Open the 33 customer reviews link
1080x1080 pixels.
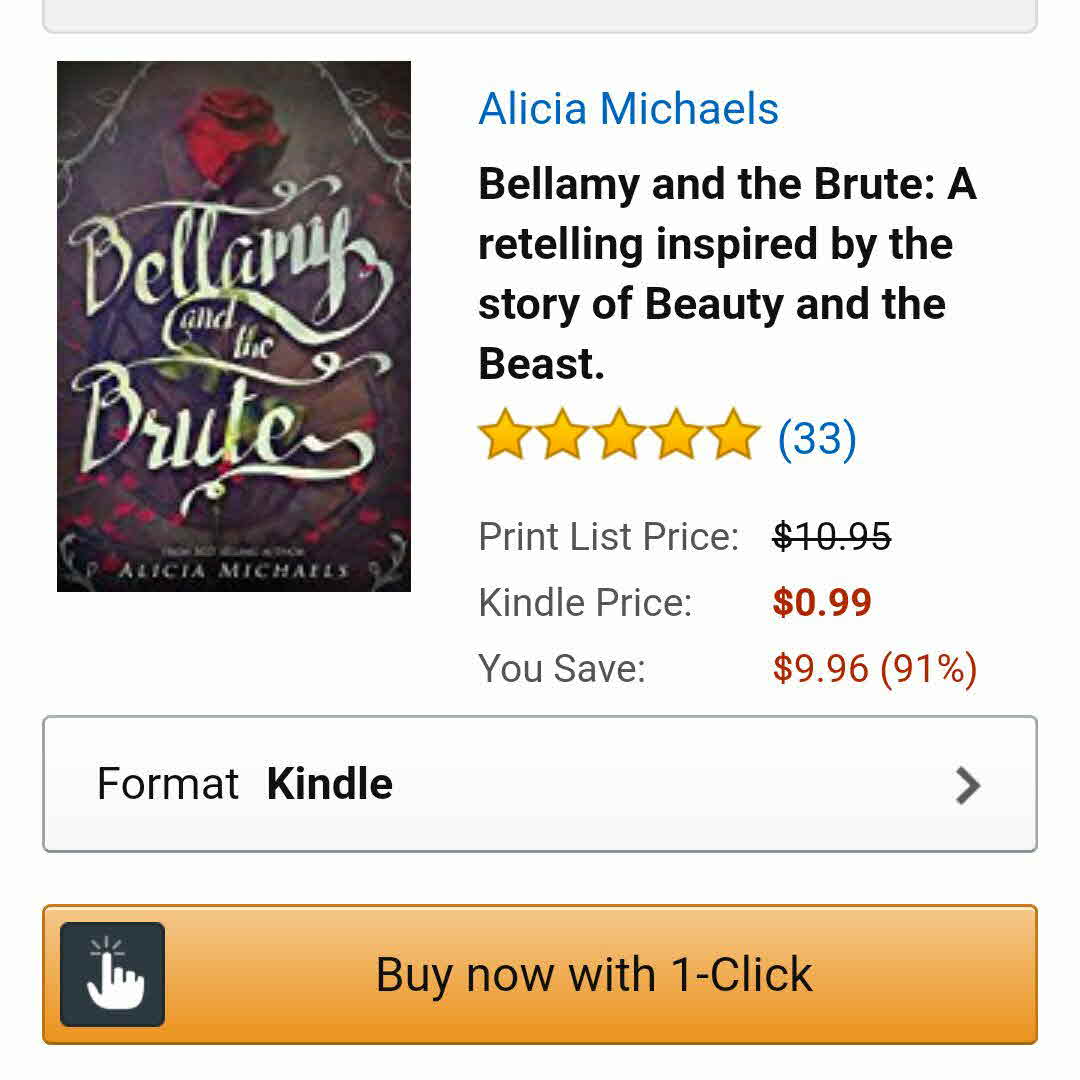817,438
